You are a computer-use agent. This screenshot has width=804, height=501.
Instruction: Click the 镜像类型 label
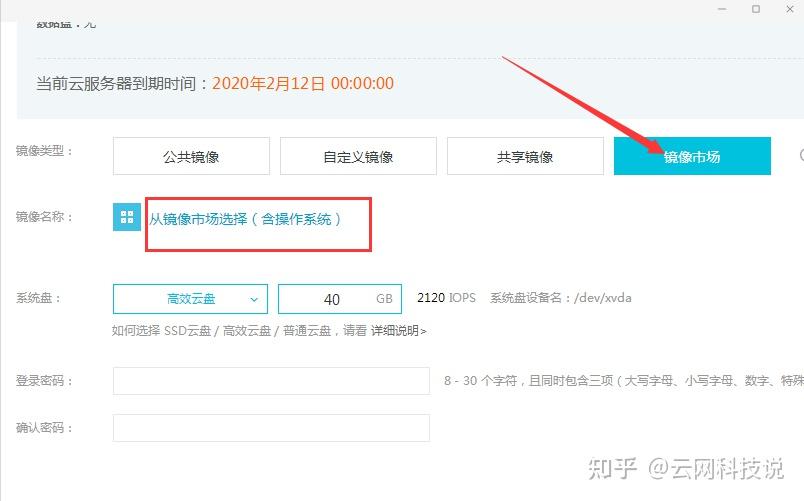point(44,151)
